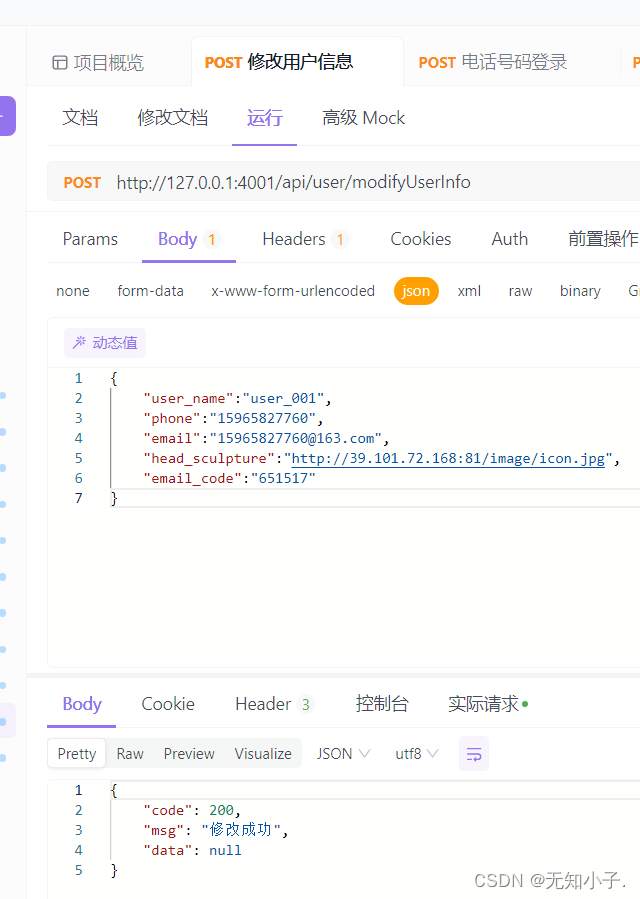Open the response Header tab
This screenshot has height=899, width=640.
pos(275,703)
